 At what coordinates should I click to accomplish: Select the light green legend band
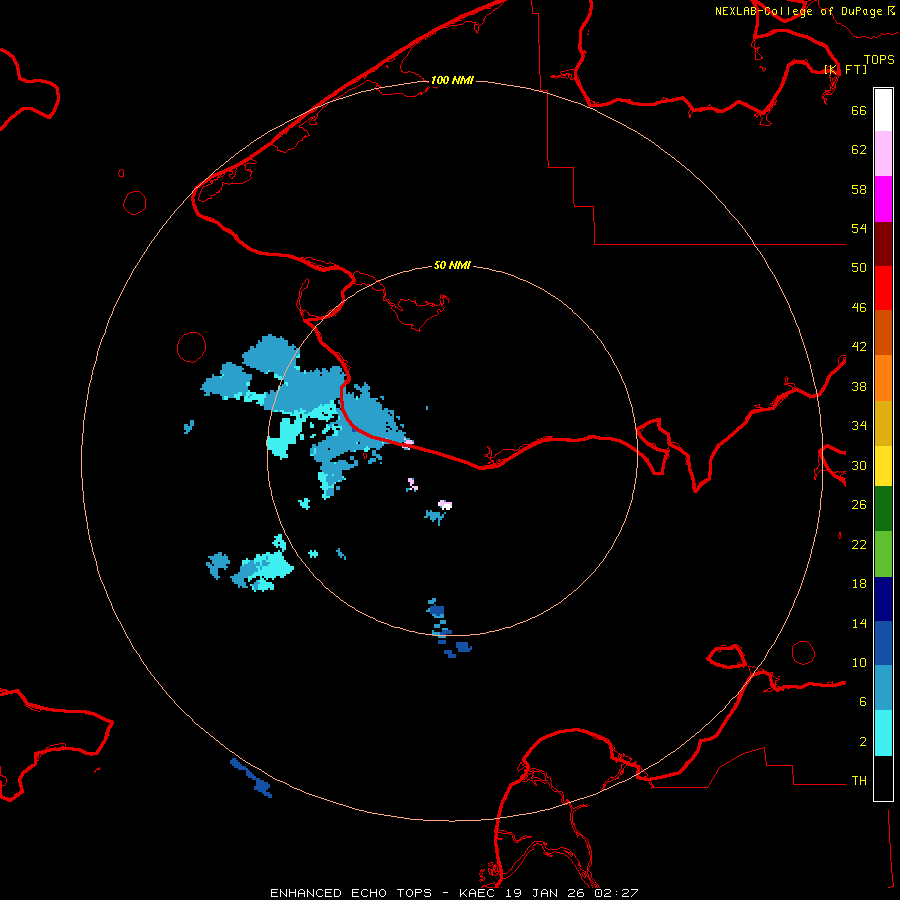[883, 554]
